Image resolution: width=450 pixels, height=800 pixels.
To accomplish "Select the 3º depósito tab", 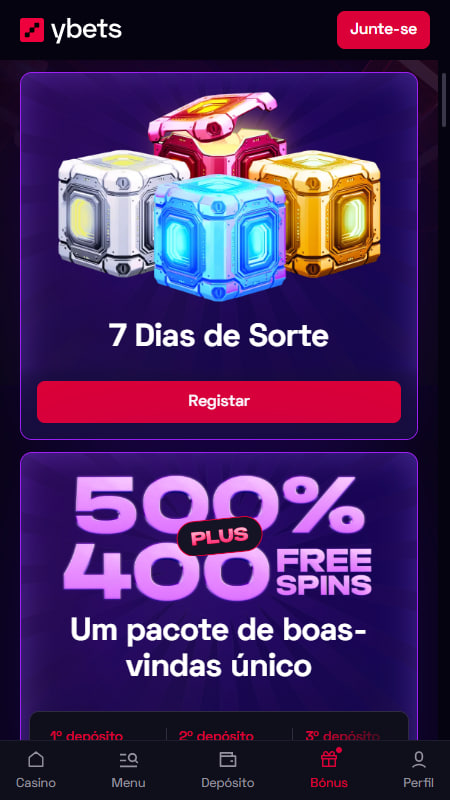I will [342, 736].
